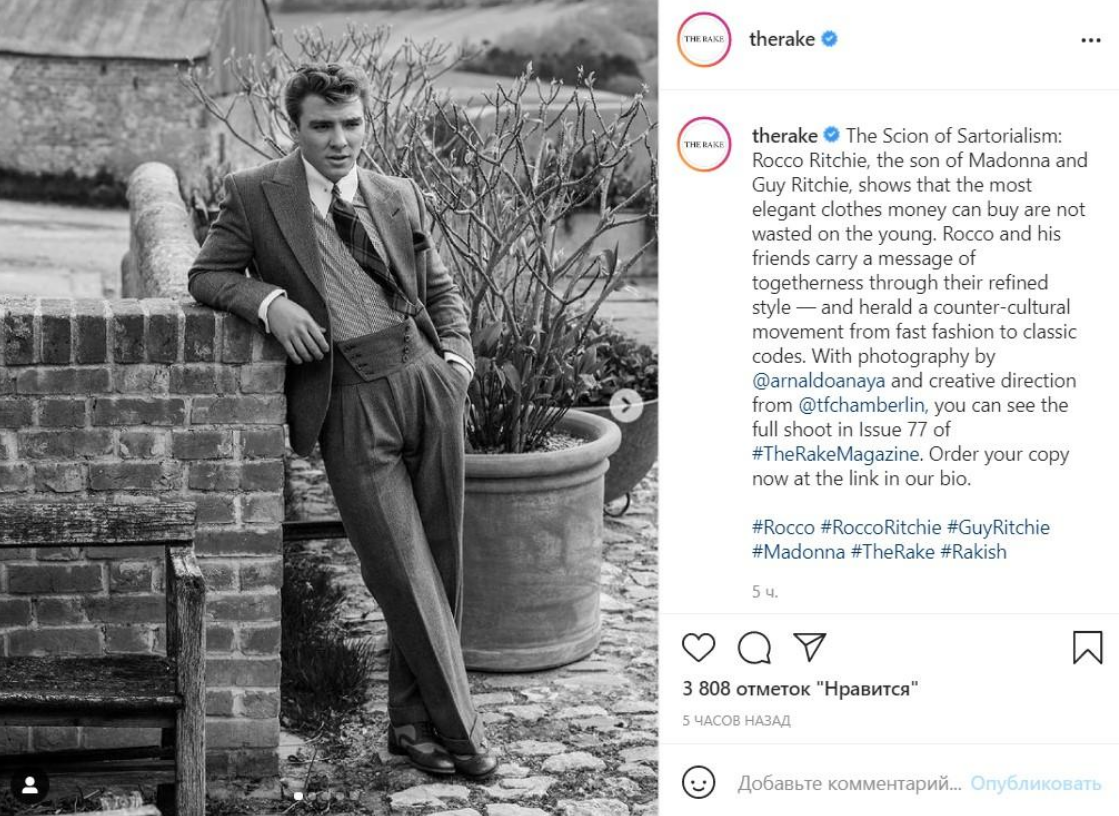
Task: Go to next photo in carousel
Action: pos(626,404)
